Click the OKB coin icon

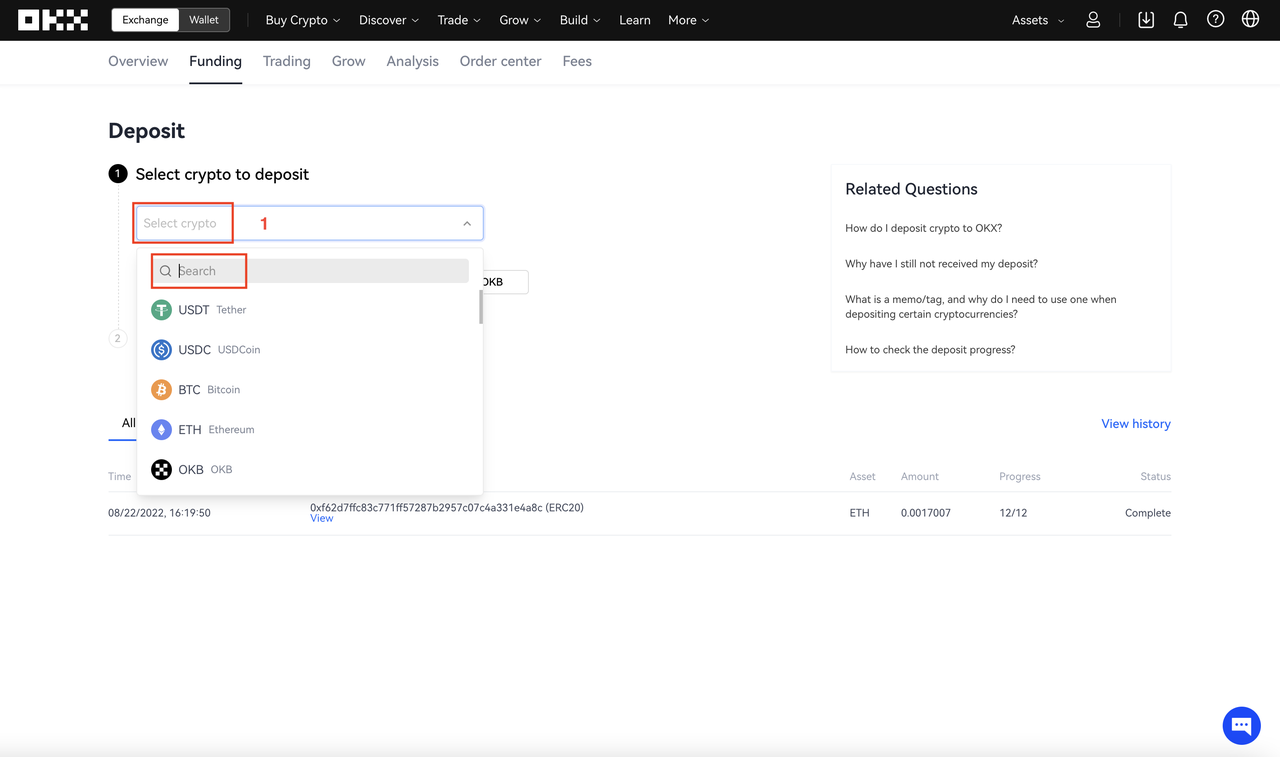click(161, 470)
